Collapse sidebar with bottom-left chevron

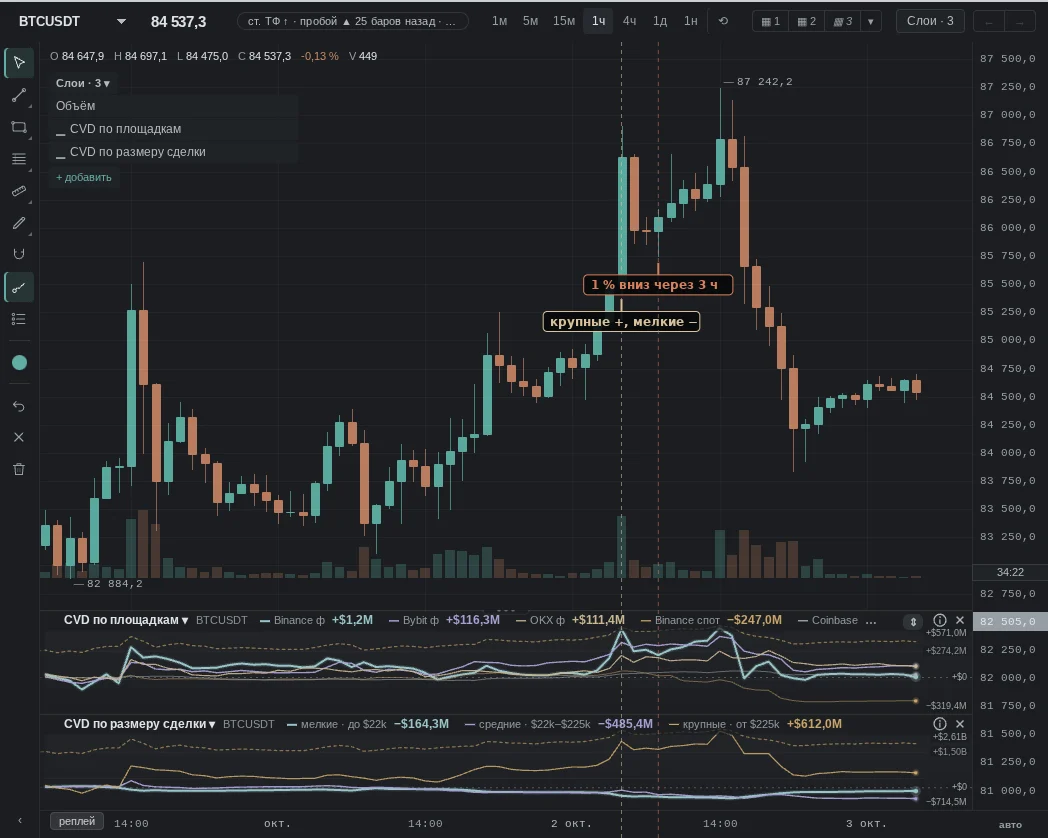pos(19,820)
